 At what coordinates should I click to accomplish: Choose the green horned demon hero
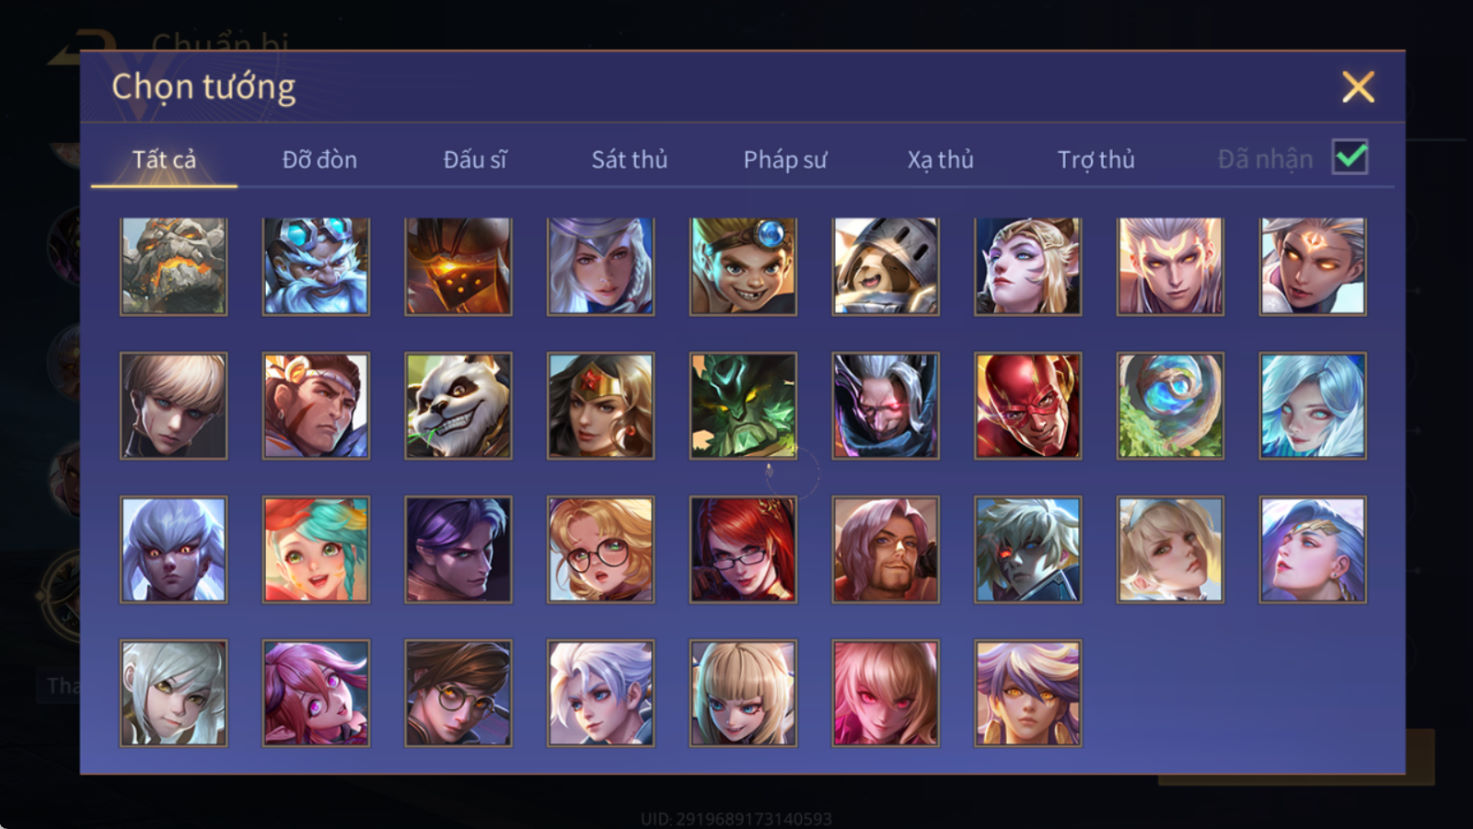coord(743,406)
